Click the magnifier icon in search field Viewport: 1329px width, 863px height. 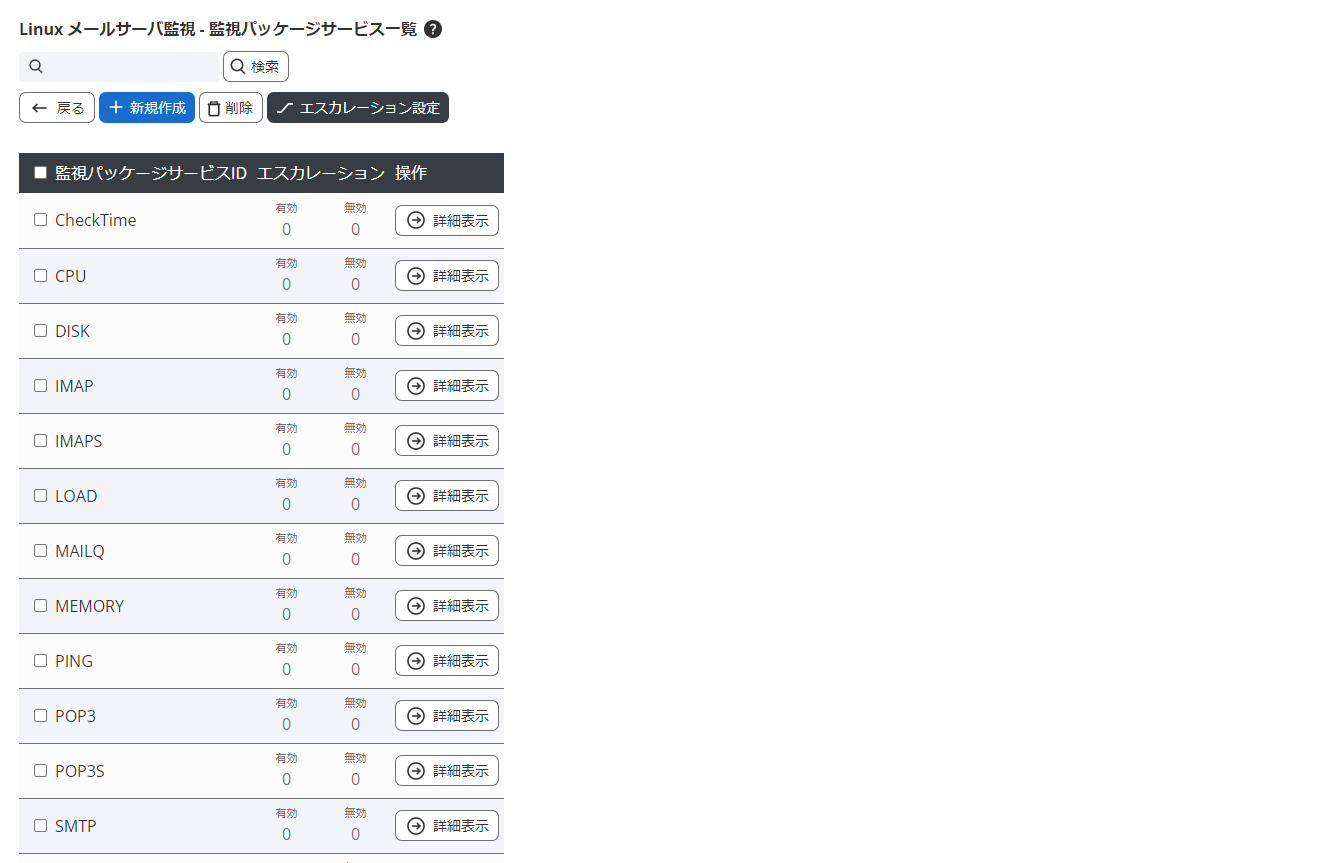pos(36,67)
